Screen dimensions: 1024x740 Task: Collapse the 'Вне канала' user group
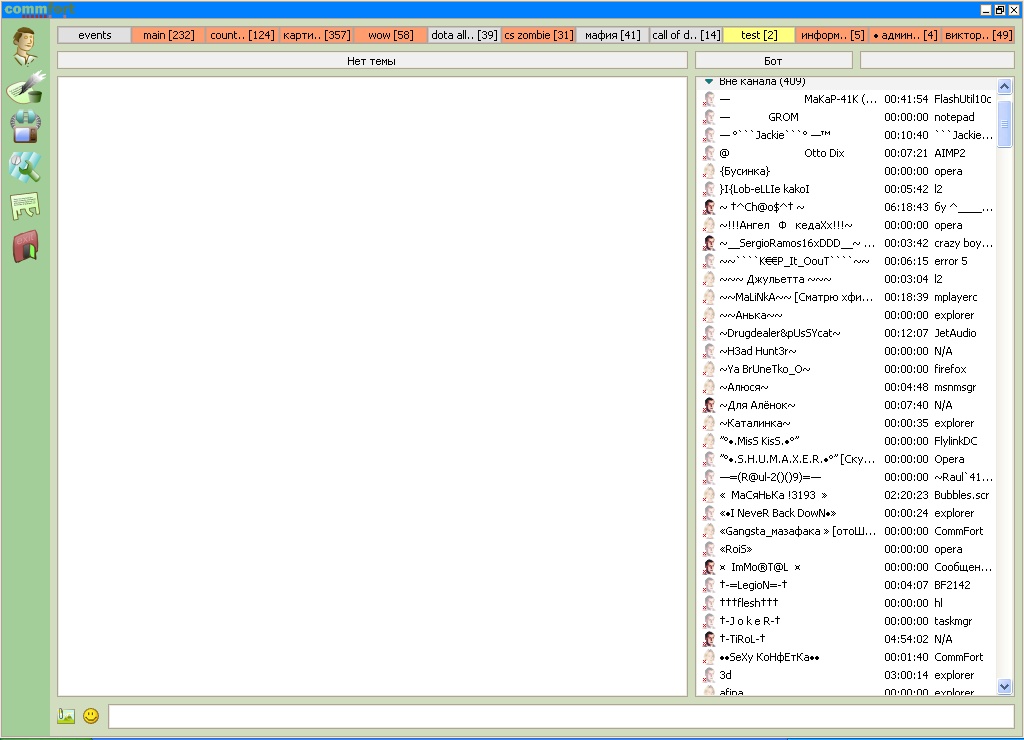pos(708,81)
